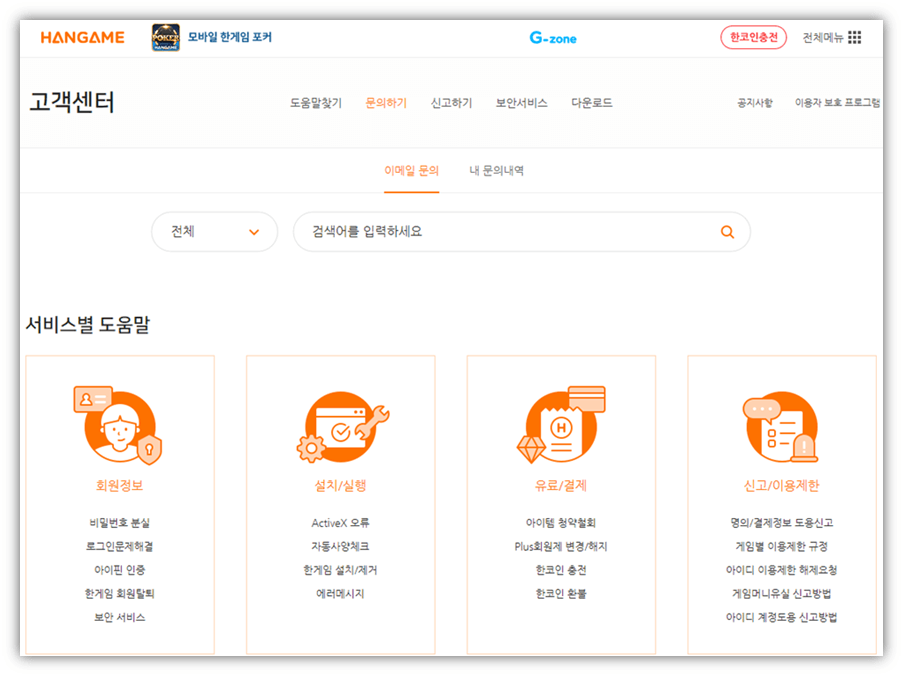Open the 모바일 한게임 포커 app icon
Viewport: 903px width, 676px height.
click(165, 37)
